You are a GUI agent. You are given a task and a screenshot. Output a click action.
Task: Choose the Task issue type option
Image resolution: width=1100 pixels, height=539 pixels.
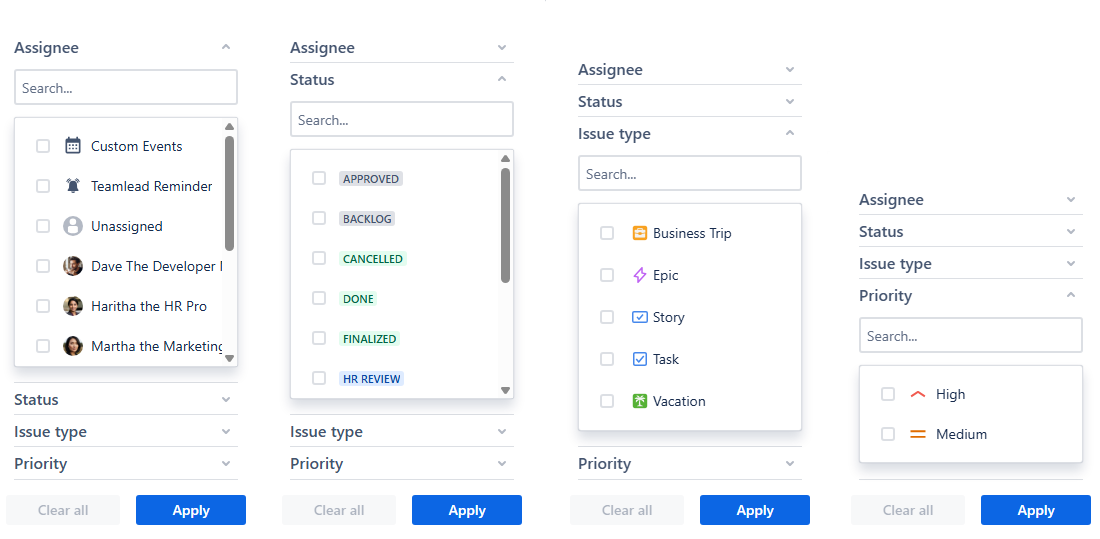pyautogui.click(x=666, y=359)
